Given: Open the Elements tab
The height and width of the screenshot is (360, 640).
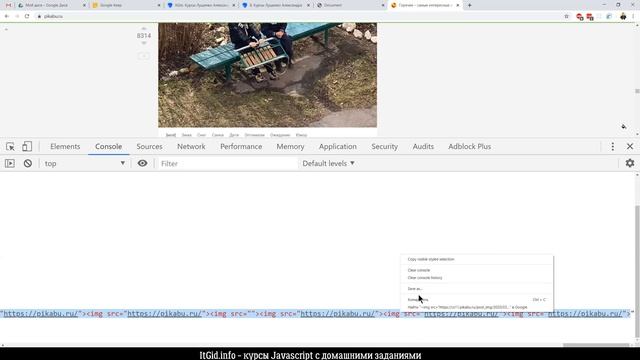Looking at the screenshot, I should tap(65, 147).
